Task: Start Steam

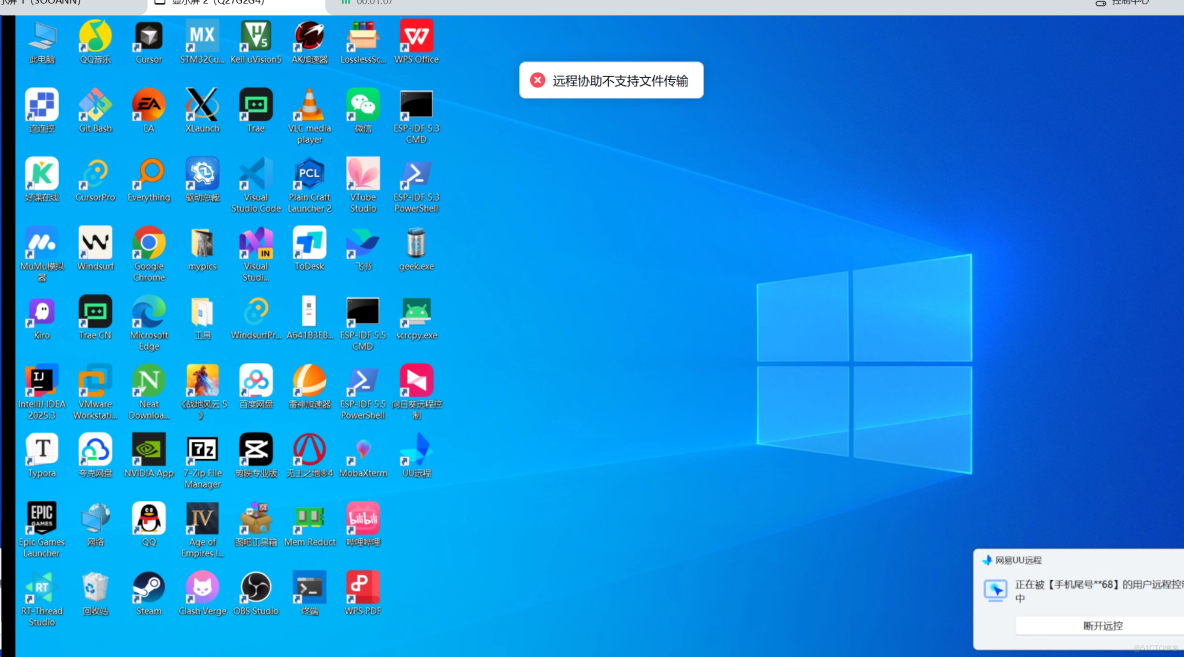Action: (148, 588)
